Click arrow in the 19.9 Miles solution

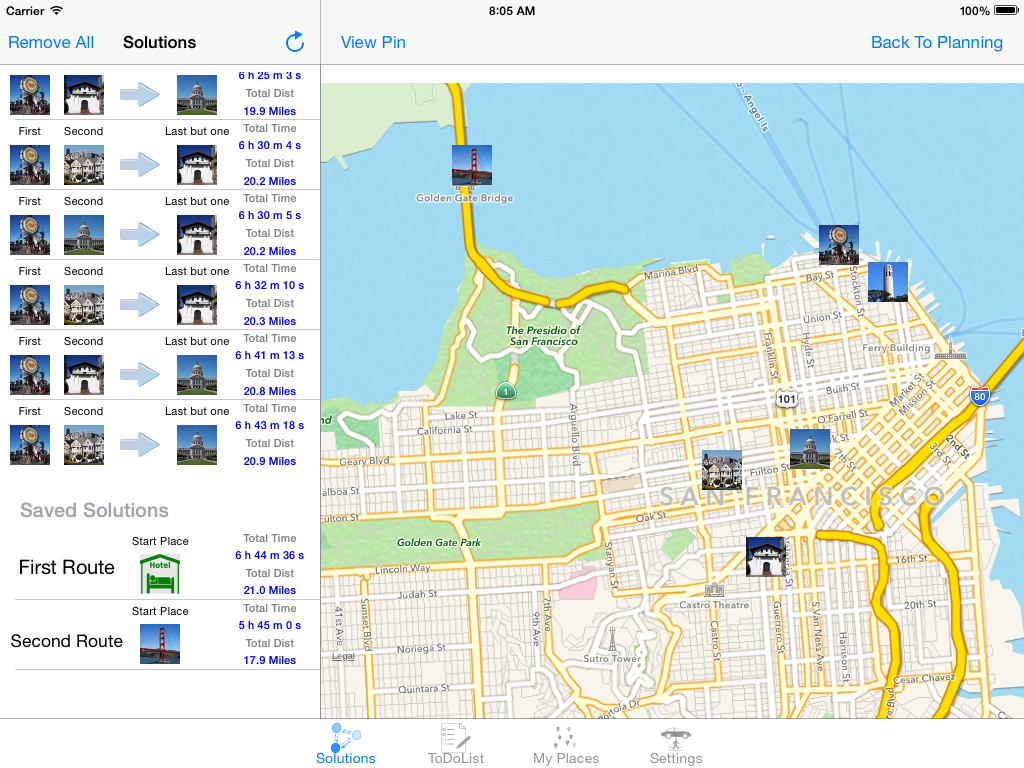pyautogui.click(x=140, y=95)
